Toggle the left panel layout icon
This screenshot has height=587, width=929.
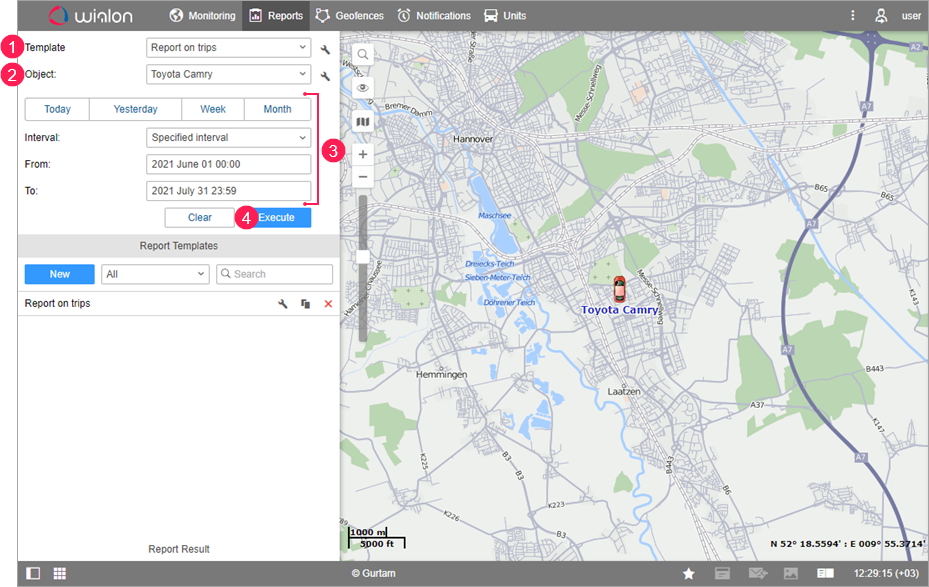click(x=34, y=573)
